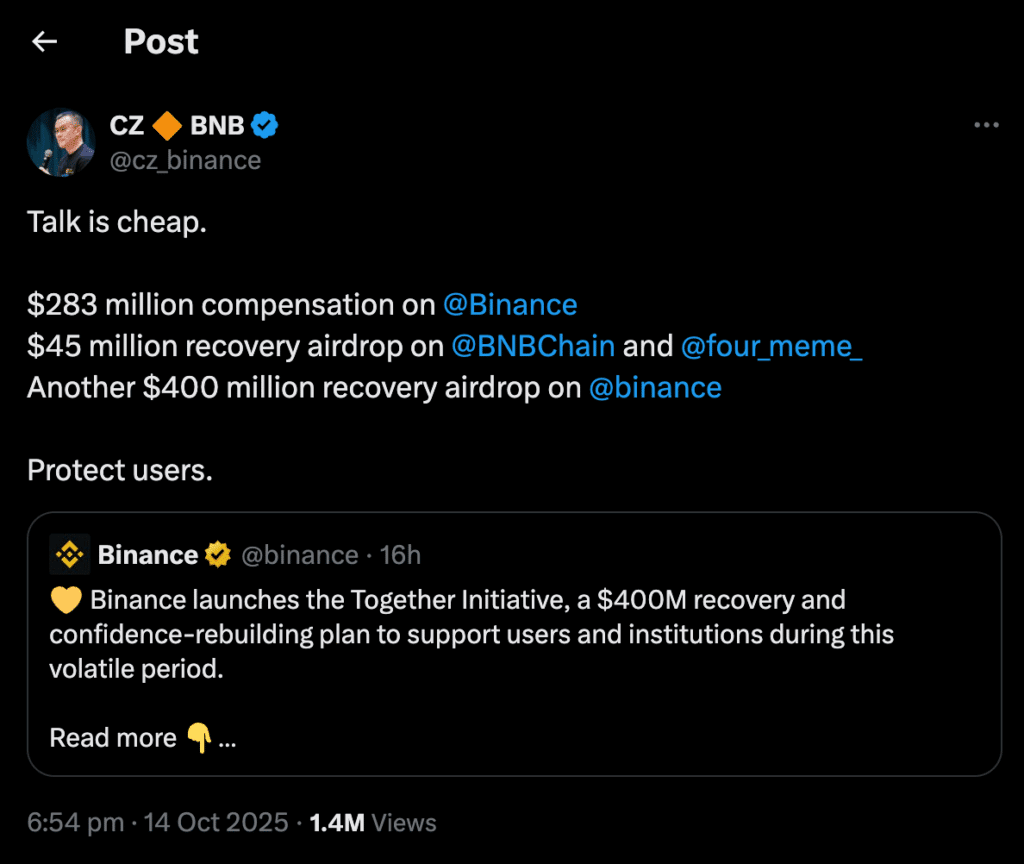
Task: Click the @binance handle in the quoted post
Action: click(x=299, y=554)
